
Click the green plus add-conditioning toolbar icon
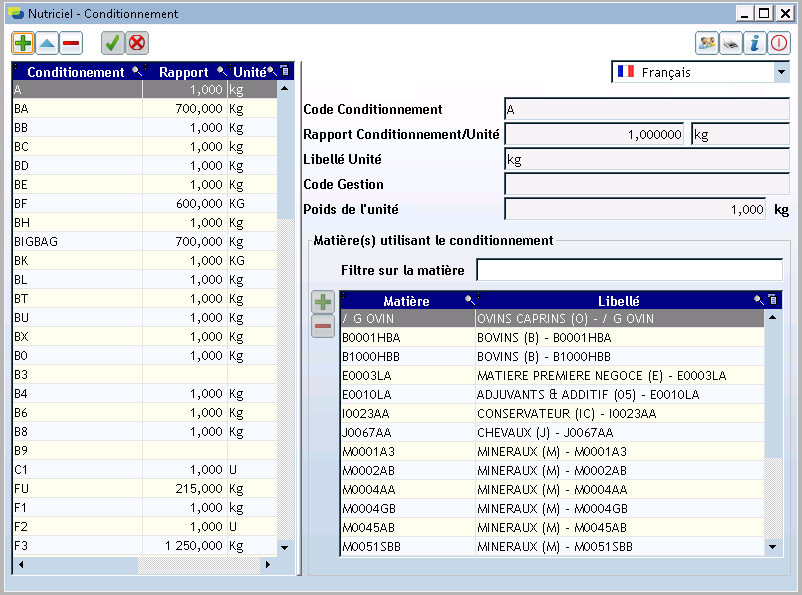[23, 43]
